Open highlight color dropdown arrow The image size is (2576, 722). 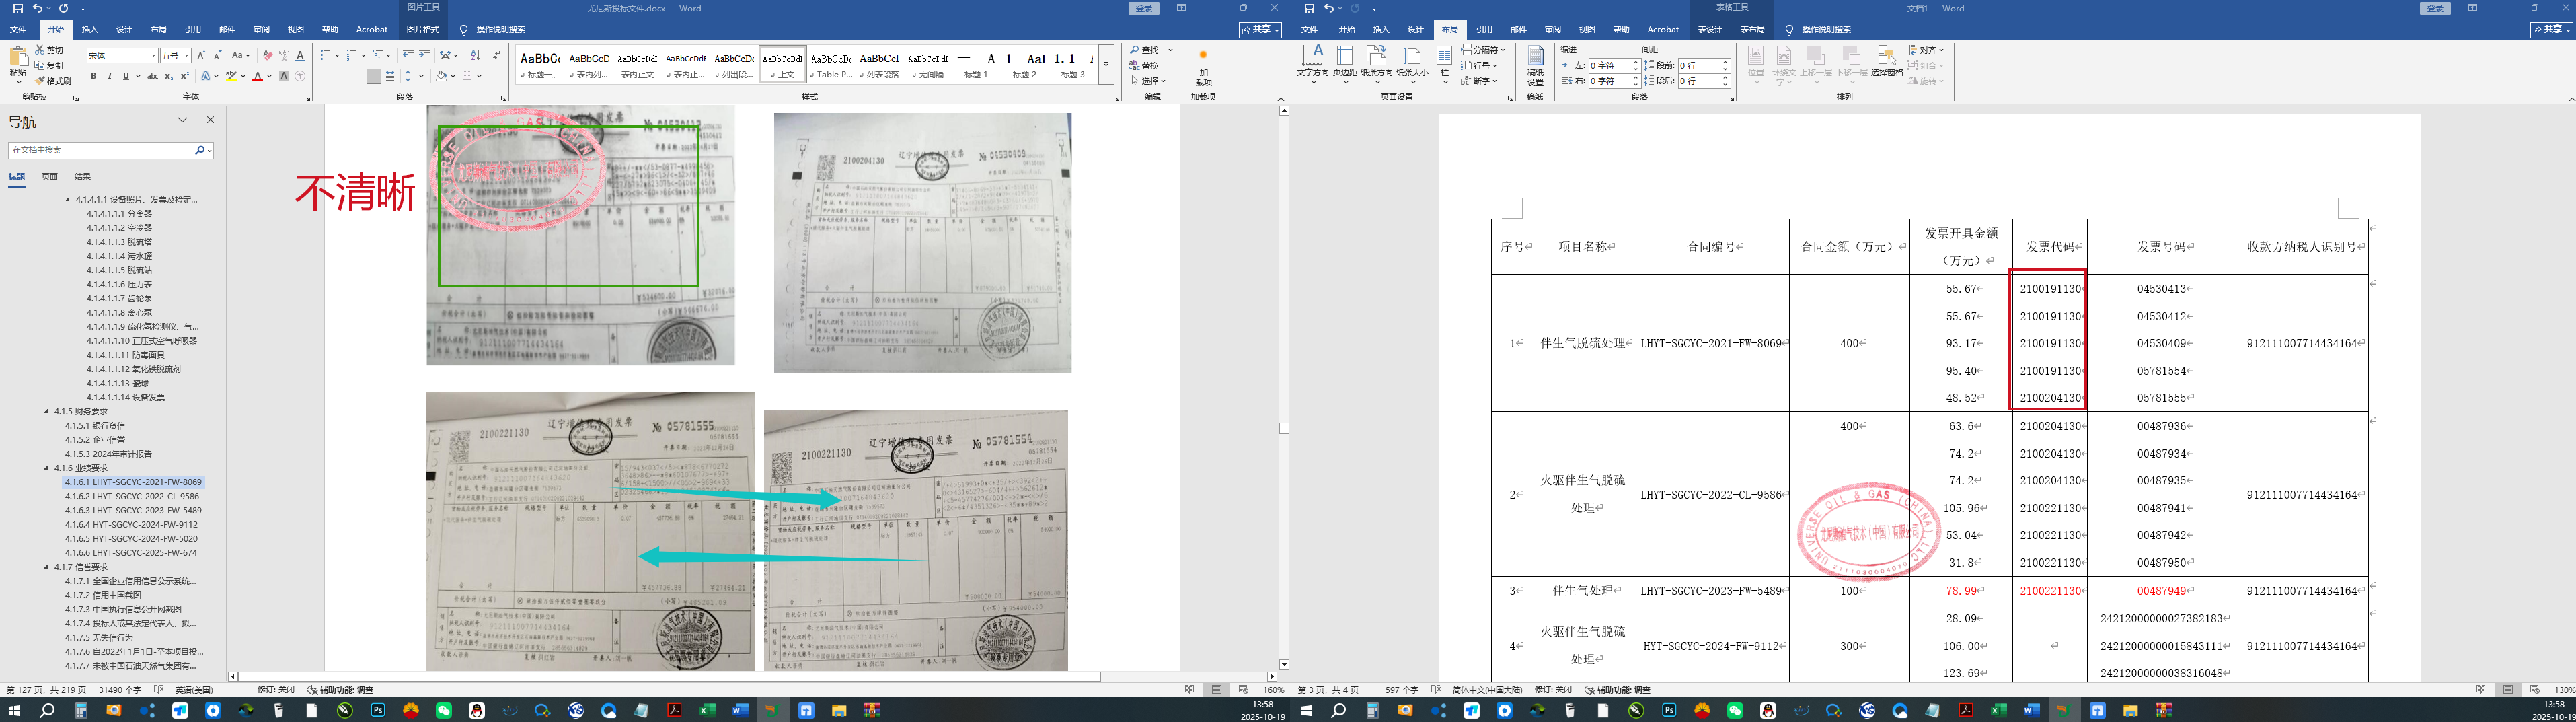click(x=244, y=76)
